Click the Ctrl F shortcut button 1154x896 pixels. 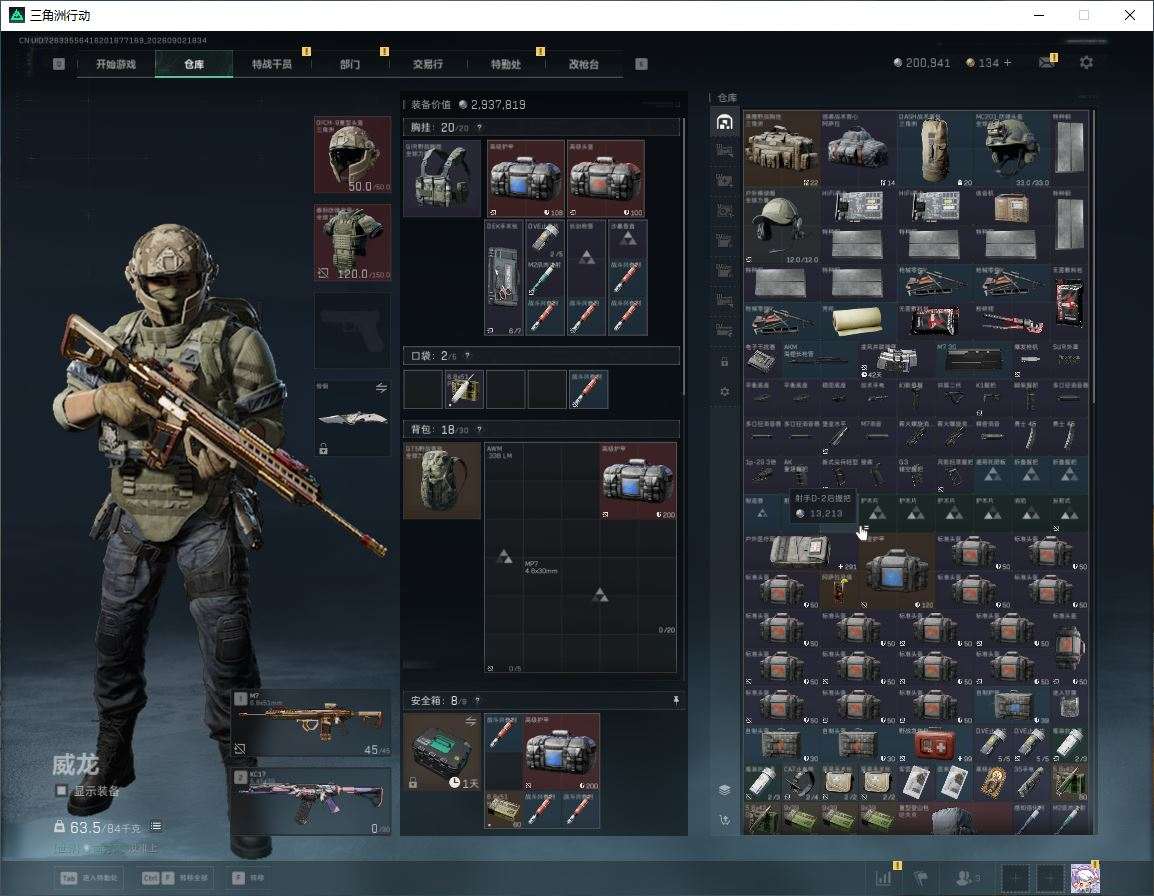pyautogui.click(x=174, y=878)
